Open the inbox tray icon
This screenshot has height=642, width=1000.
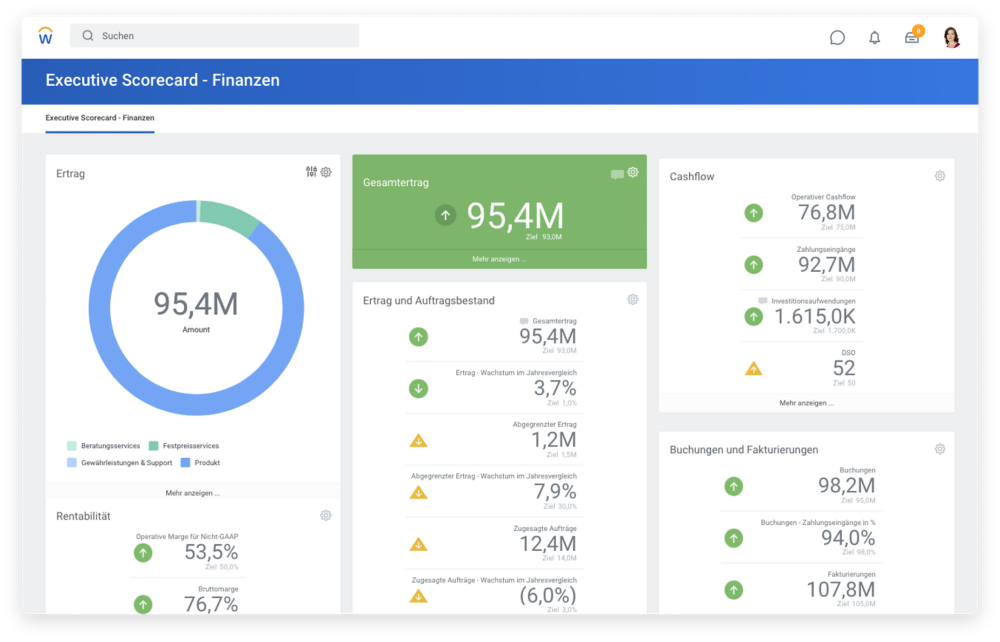tap(912, 38)
